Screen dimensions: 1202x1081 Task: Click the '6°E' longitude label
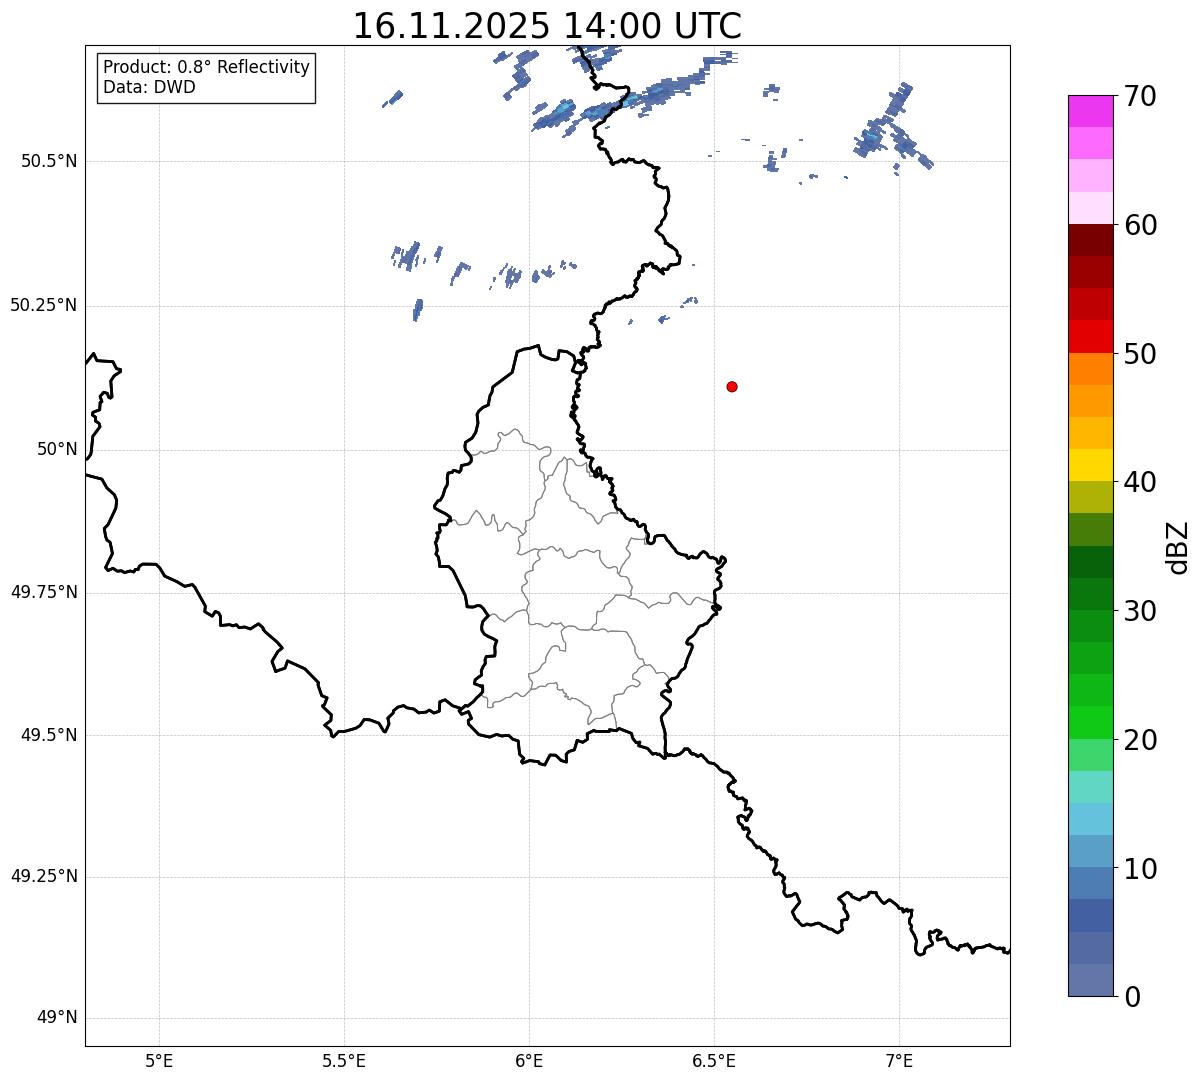tap(529, 1061)
